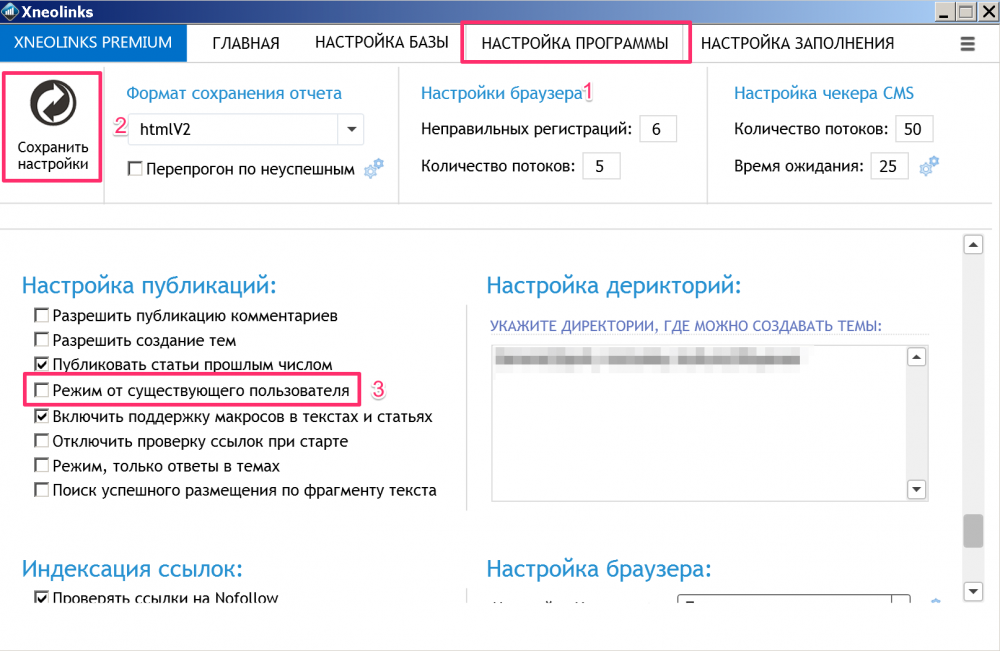Click the Неправильных регистраций field with 6

658,129
